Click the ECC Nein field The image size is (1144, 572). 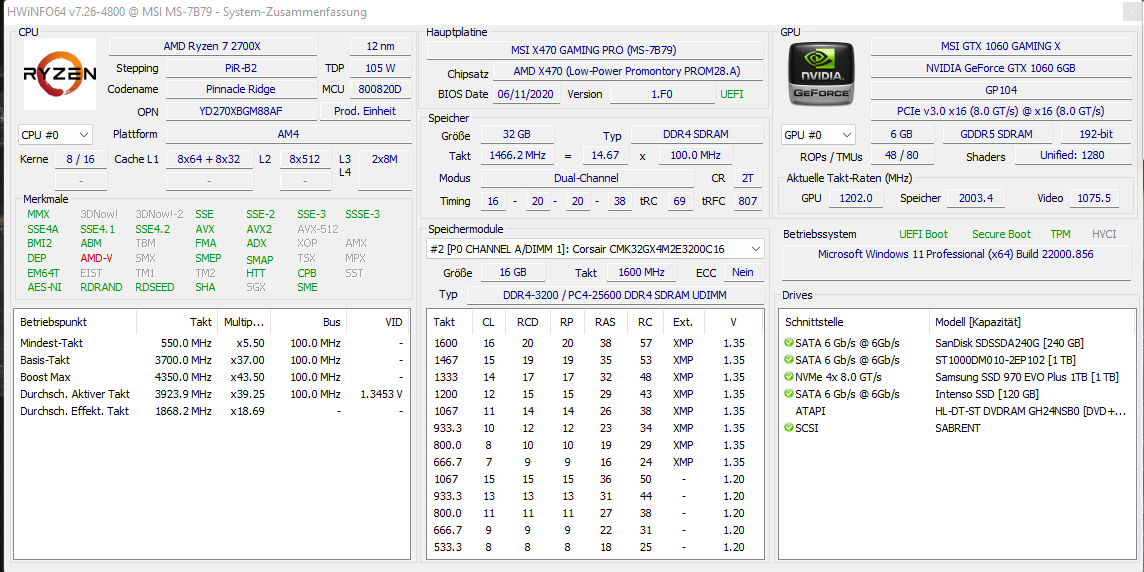(743, 272)
